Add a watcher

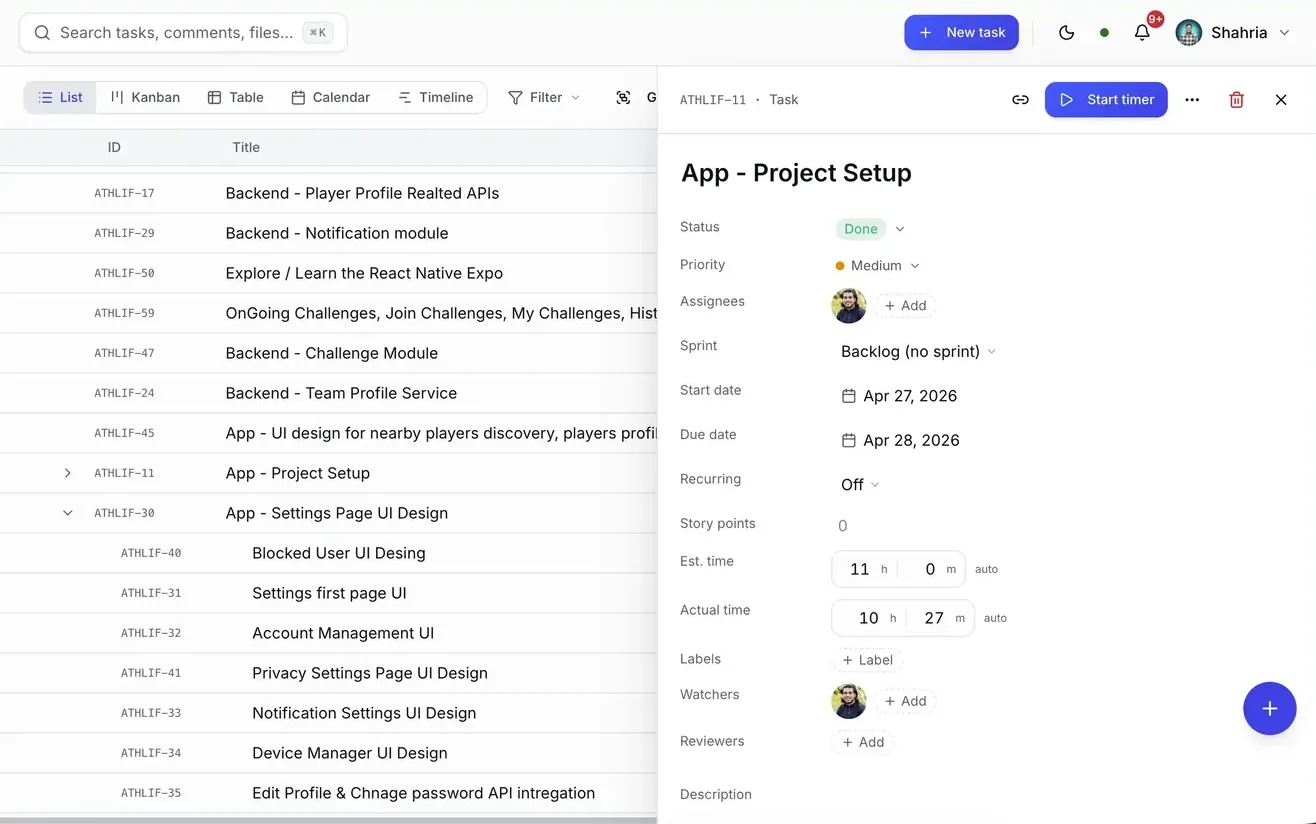(x=905, y=702)
